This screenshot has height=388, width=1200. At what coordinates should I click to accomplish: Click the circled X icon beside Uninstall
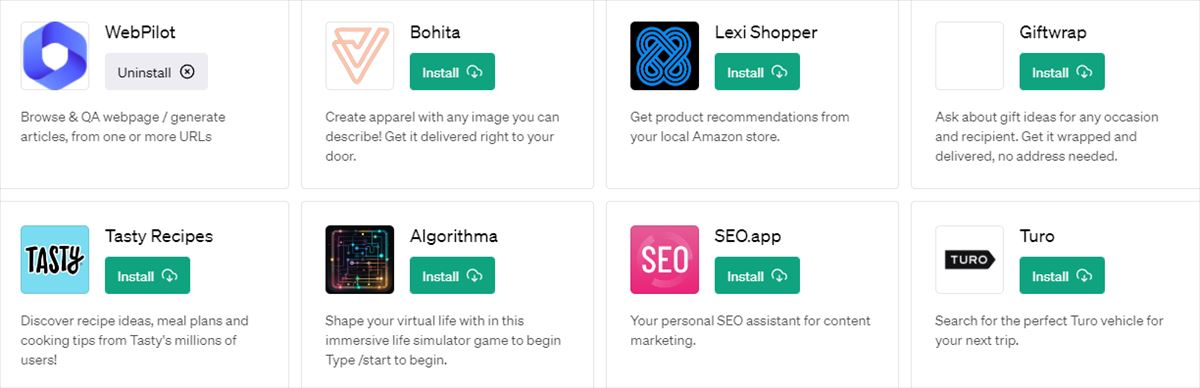click(188, 72)
